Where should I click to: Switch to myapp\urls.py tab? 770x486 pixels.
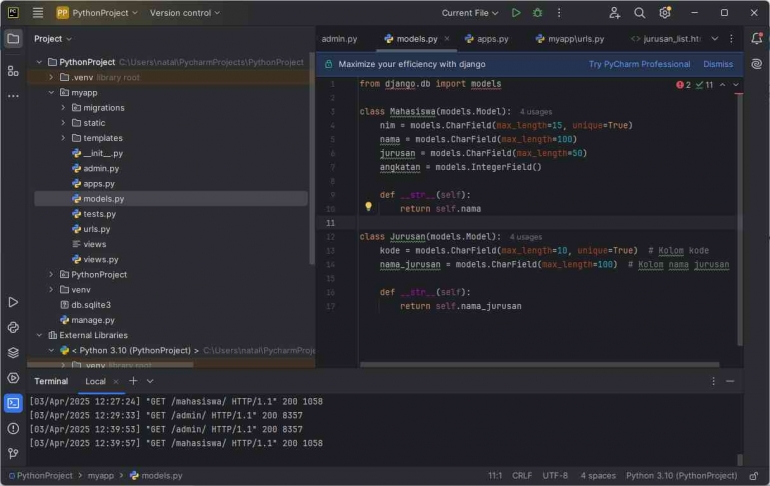pos(570,39)
